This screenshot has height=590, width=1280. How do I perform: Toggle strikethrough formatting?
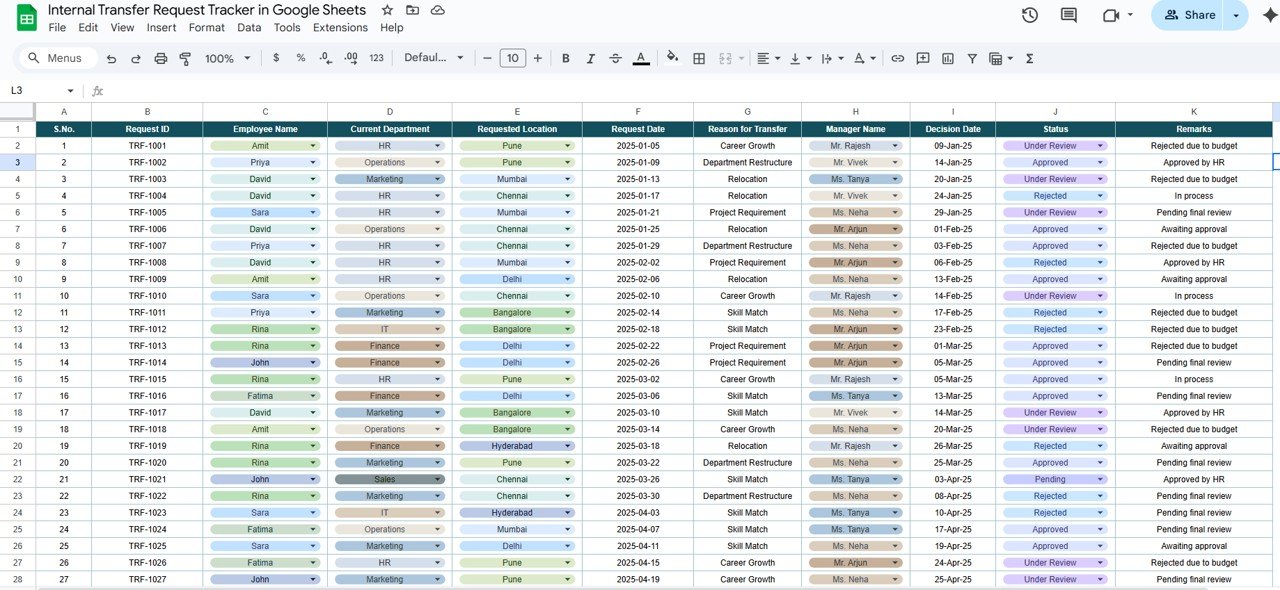pyautogui.click(x=615, y=59)
